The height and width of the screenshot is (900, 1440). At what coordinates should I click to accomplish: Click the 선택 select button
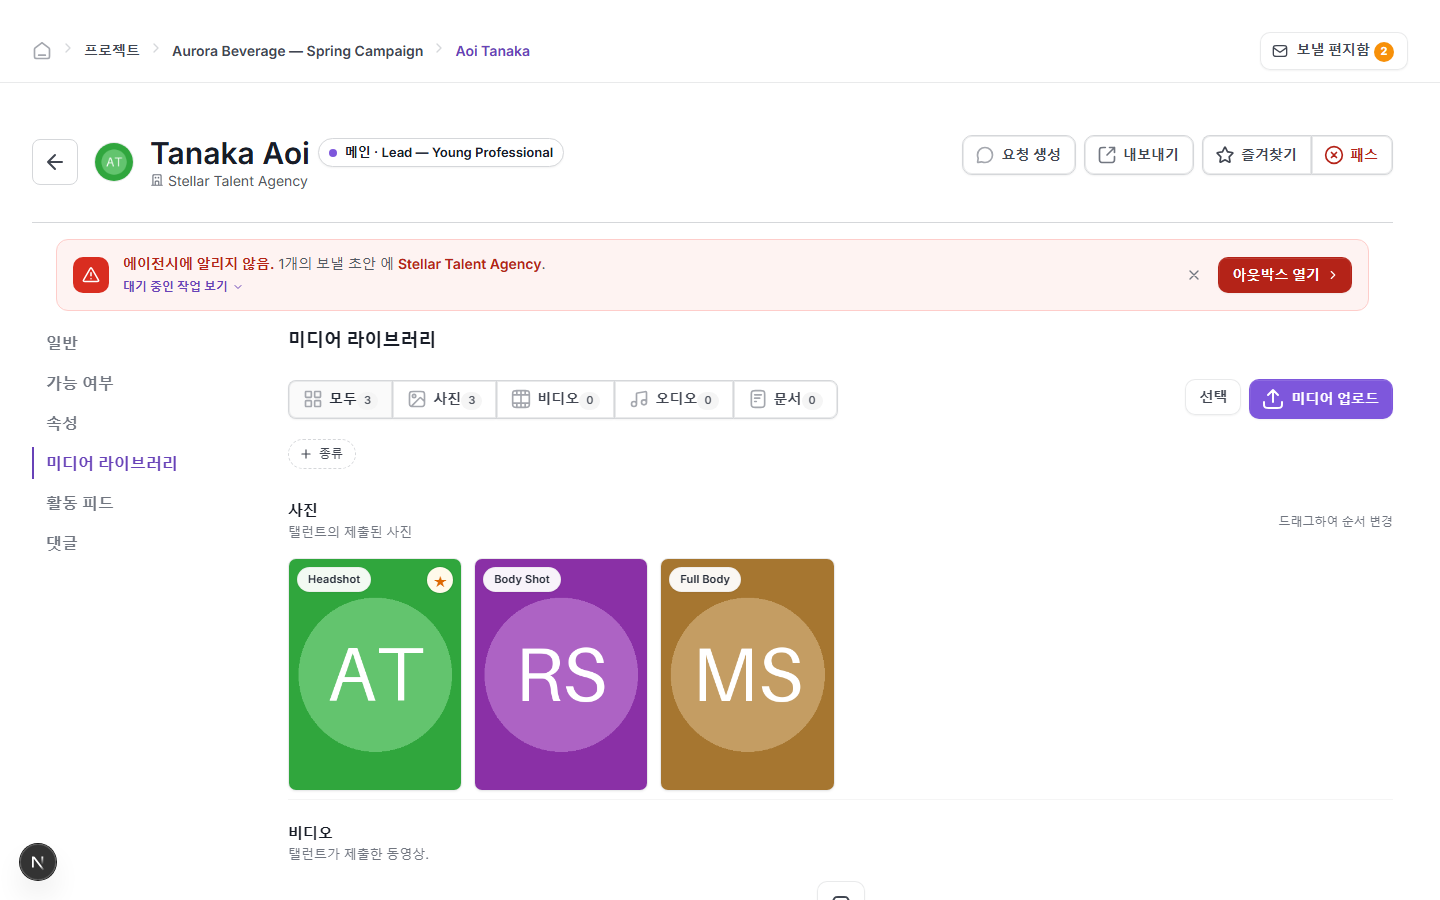(1213, 397)
